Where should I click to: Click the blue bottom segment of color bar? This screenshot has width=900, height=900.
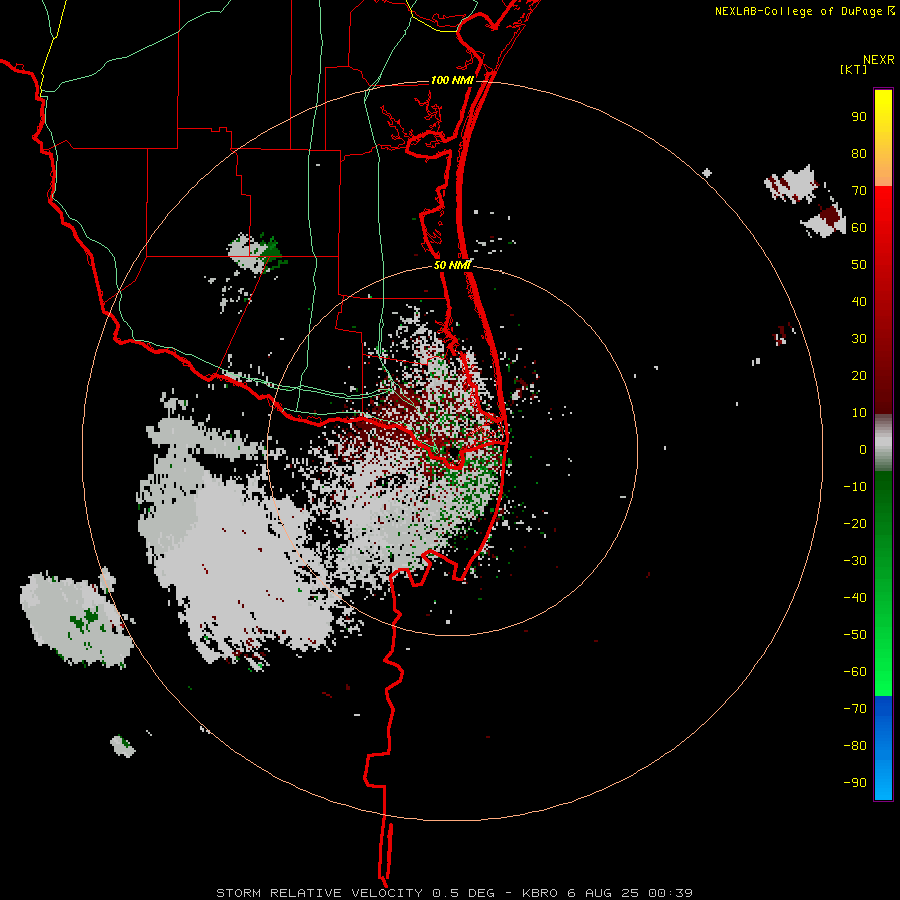pos(883,748)
